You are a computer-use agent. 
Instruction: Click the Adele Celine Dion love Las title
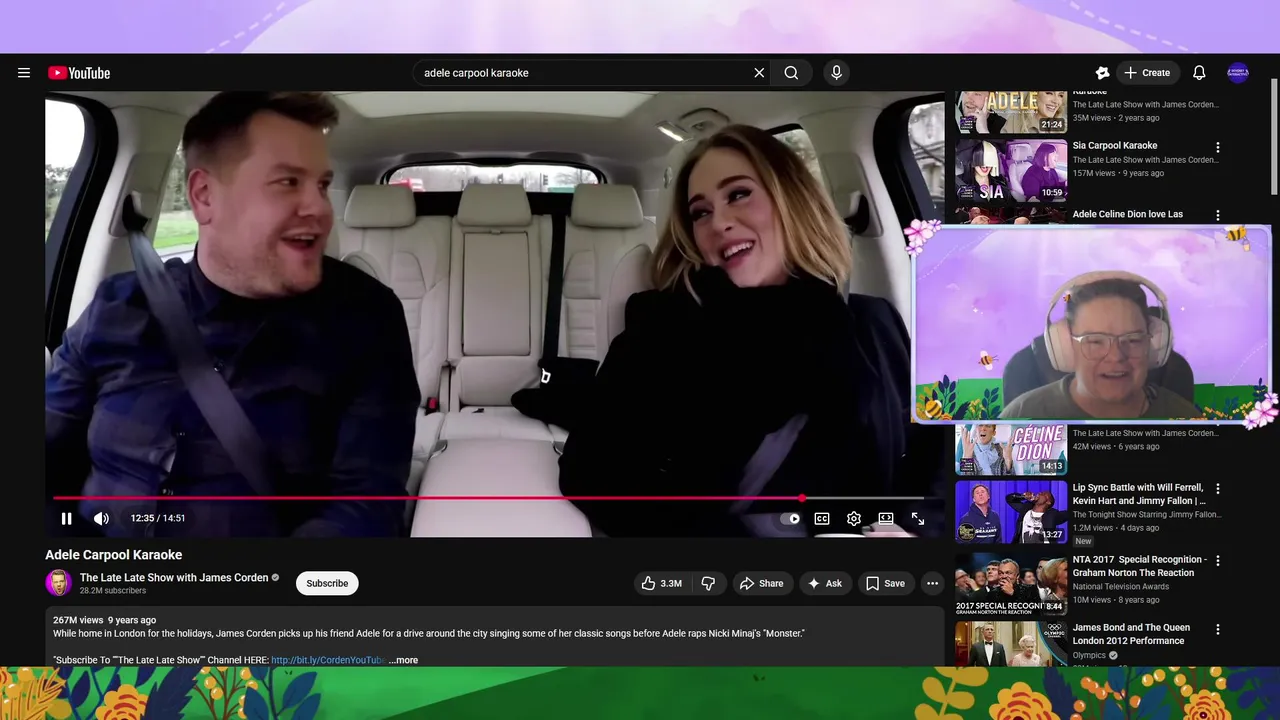1128,214
